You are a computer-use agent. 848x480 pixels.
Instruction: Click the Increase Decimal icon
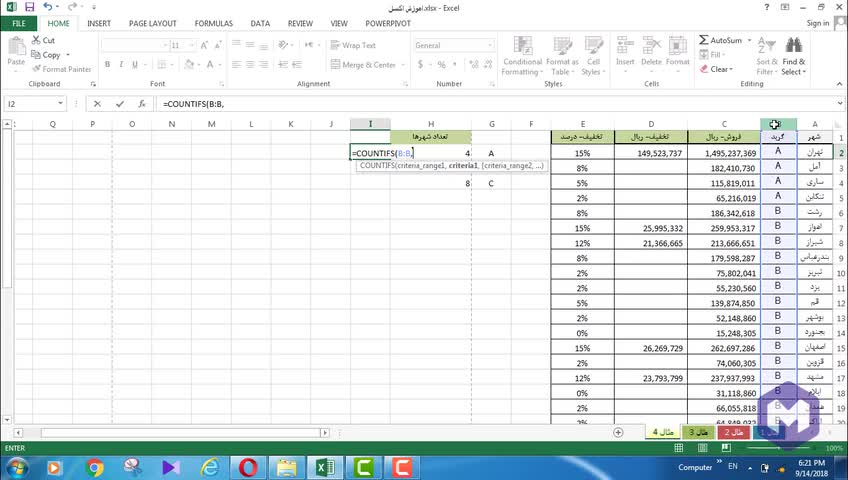pos(474,65)
